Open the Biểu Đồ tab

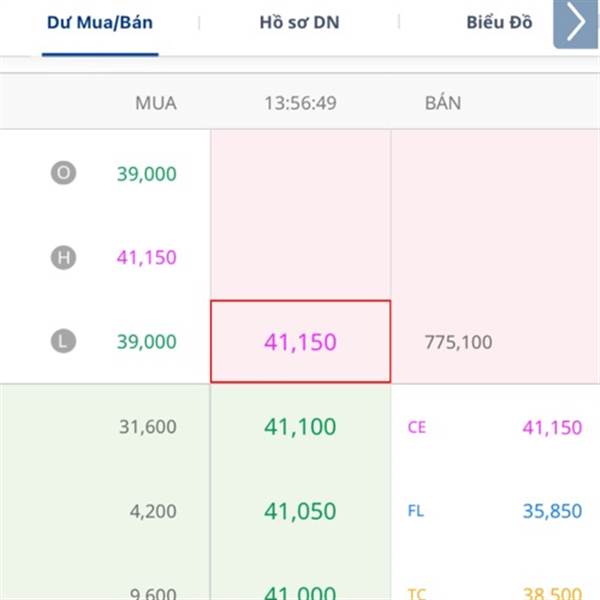(x=499, y=23)
